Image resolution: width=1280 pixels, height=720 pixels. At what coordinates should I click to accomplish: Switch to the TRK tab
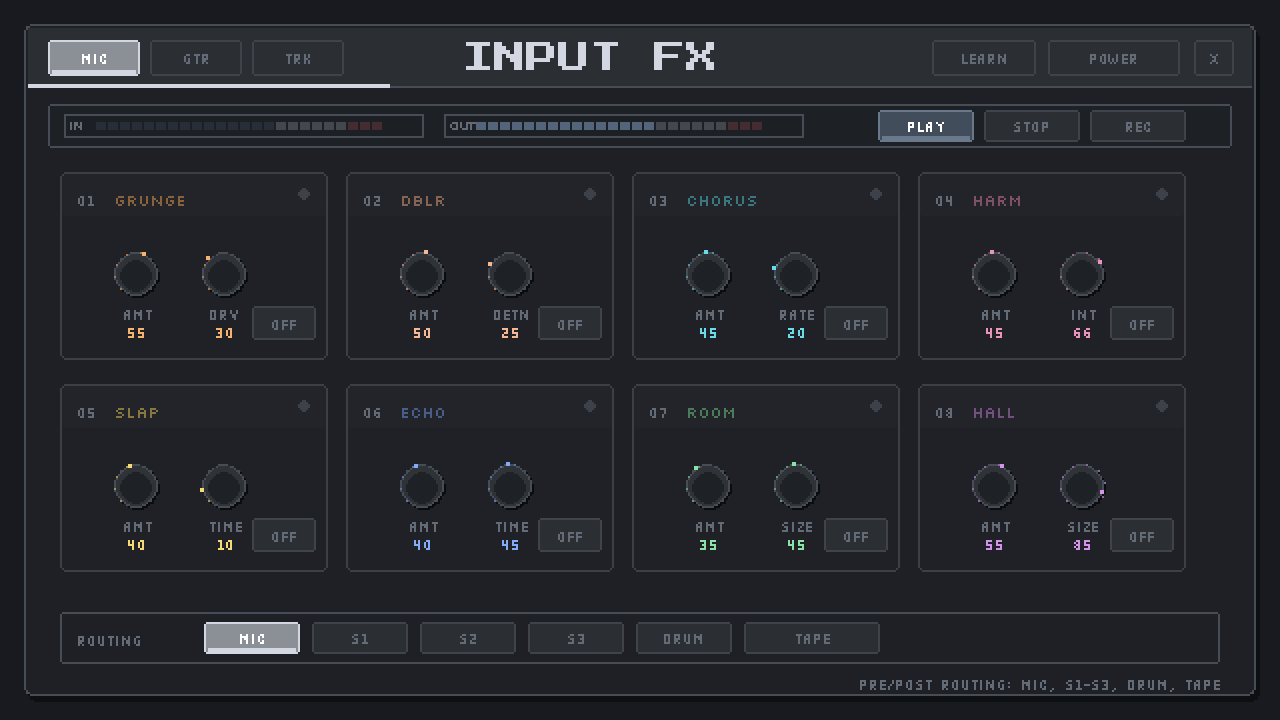298,58
